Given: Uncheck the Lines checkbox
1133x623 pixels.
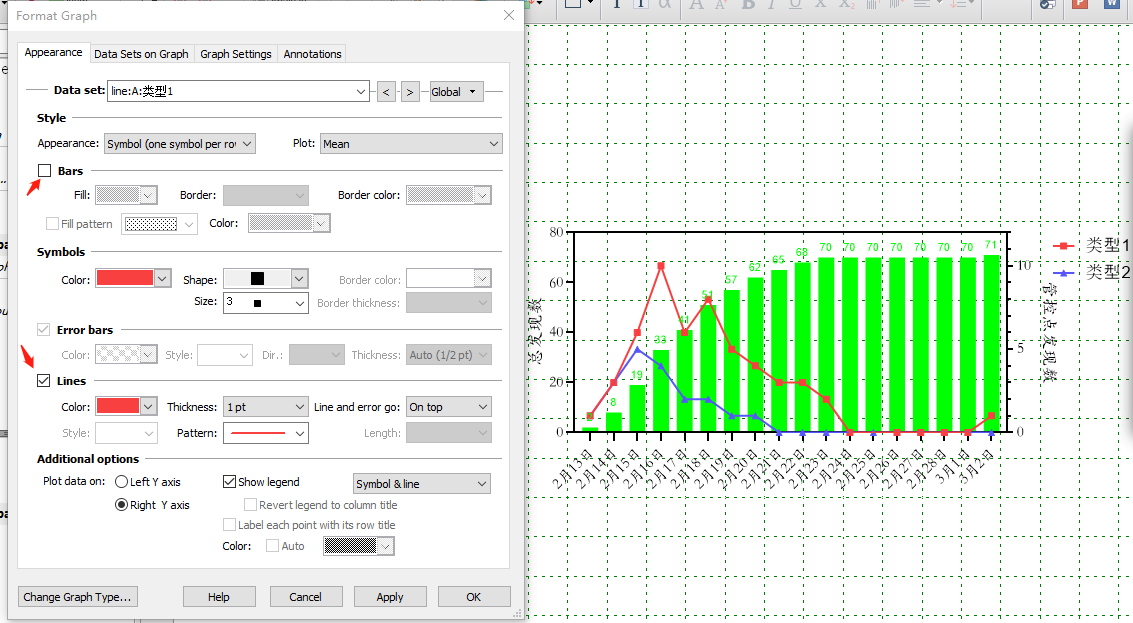Looking at the screenshot, I should click(x=44, y=381).
